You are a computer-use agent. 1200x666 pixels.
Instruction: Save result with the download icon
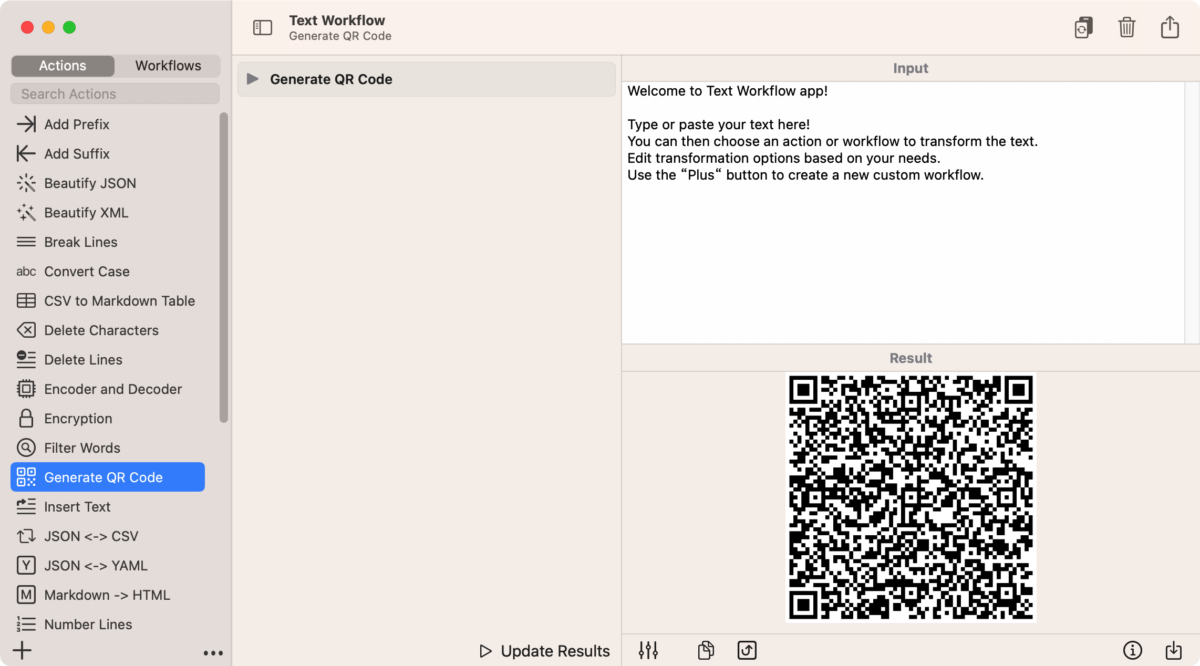click(1174, 650)
